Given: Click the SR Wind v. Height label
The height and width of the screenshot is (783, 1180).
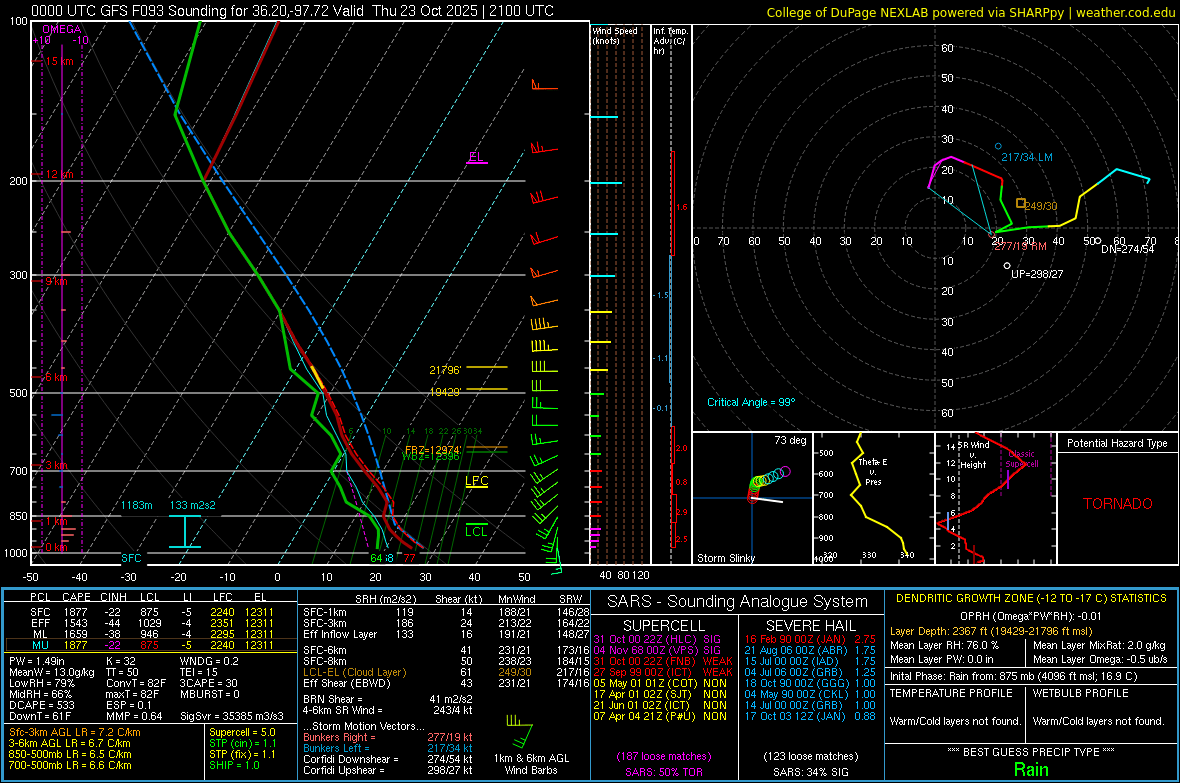Looking at the screenshot, I should click(x=973, y=455).
